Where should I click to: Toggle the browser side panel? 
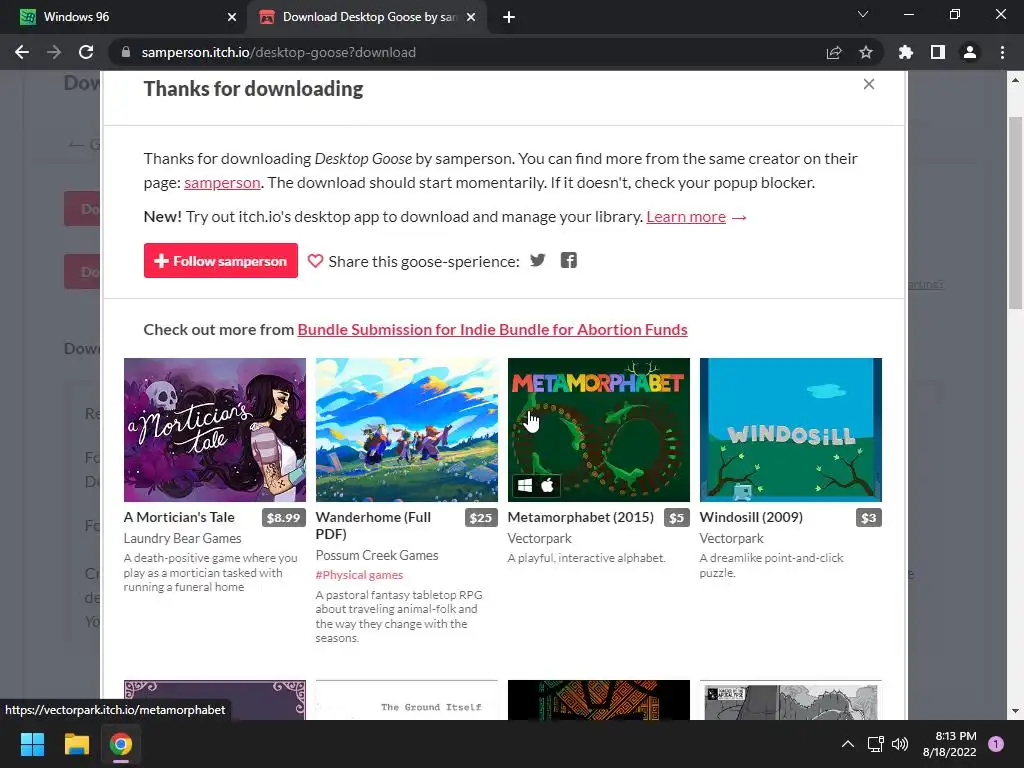click(938, 52)
